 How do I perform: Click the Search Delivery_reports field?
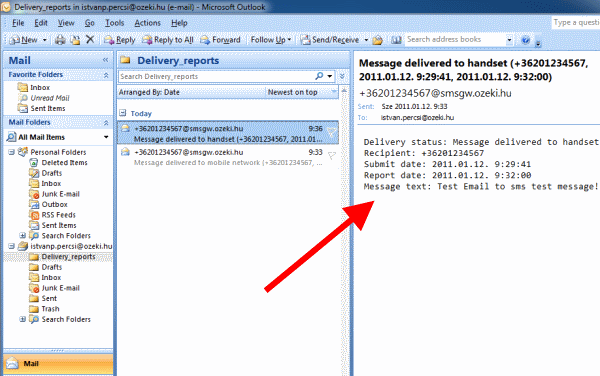[216, 77]
